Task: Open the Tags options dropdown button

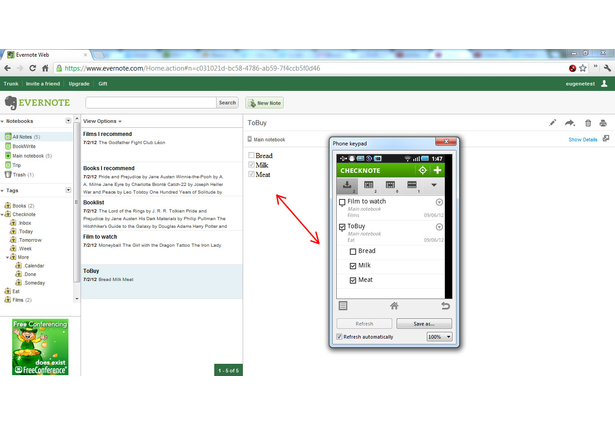Action: pyautogui.click(x=68, y=190)
